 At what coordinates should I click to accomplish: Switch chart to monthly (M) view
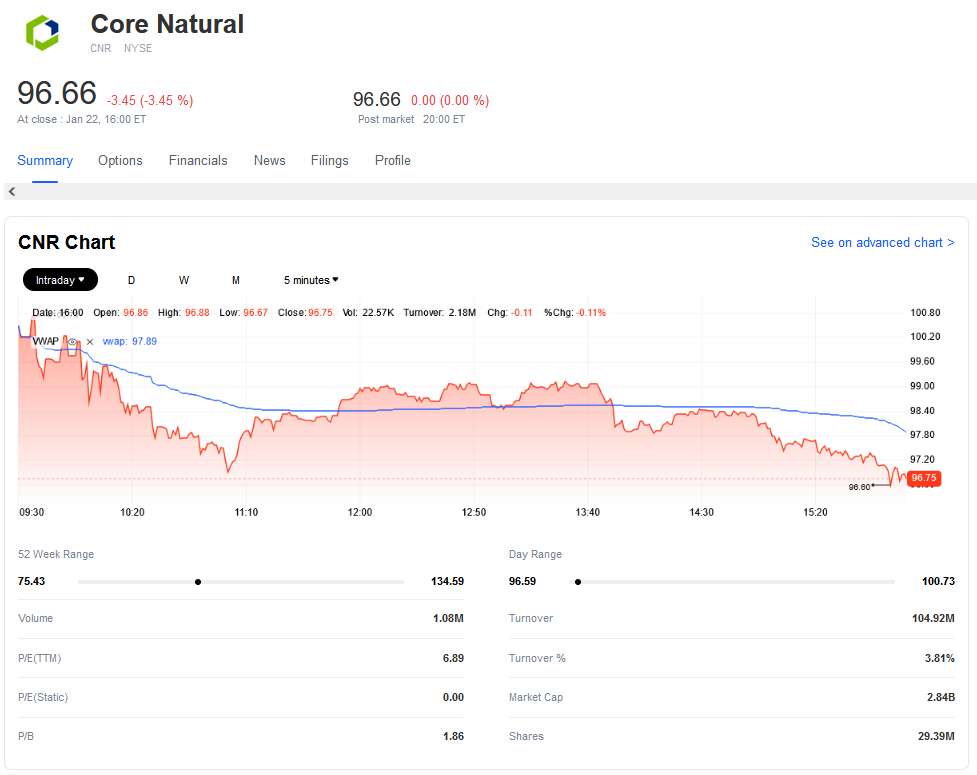pos(236,280)
